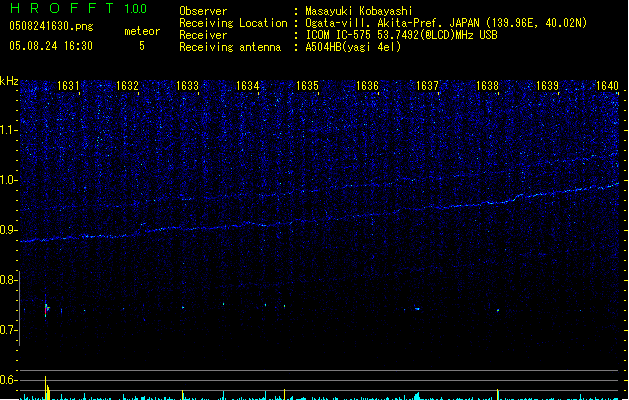Select the 1640 time marker
Viewport: 629px width, 400px height.
608,87
